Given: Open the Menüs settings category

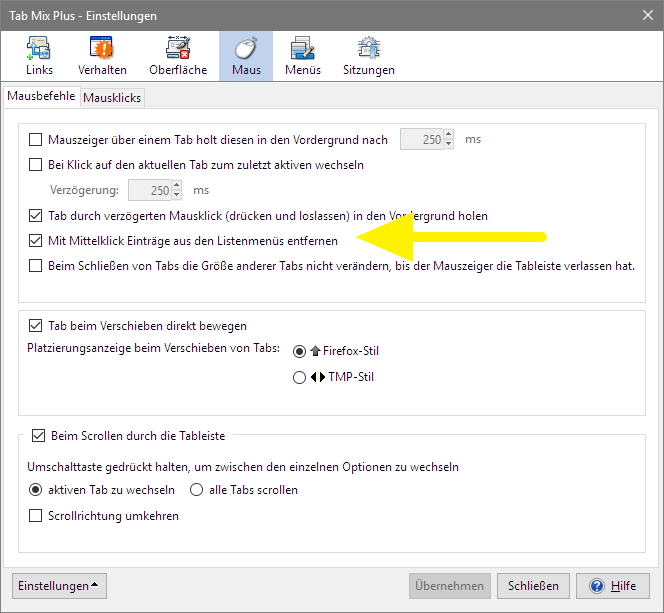Looking at the screenshot, I should click(x=303, y=56).
